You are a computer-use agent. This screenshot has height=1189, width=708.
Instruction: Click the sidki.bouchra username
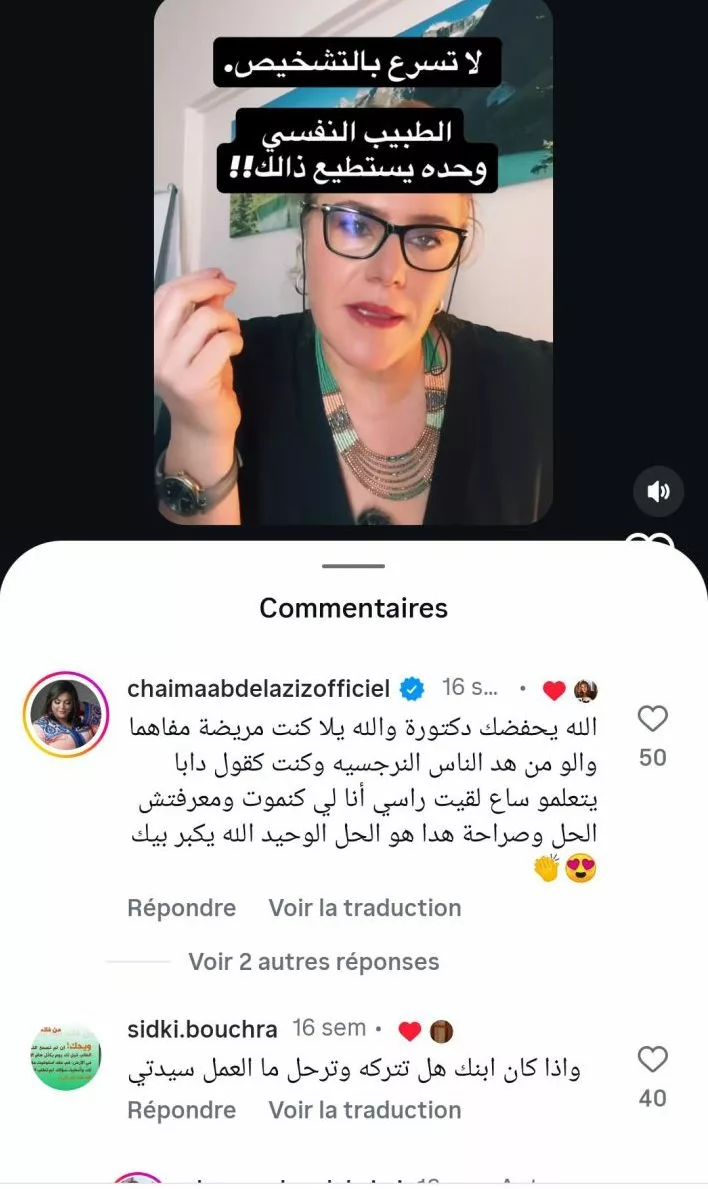tap(202, 1029)
